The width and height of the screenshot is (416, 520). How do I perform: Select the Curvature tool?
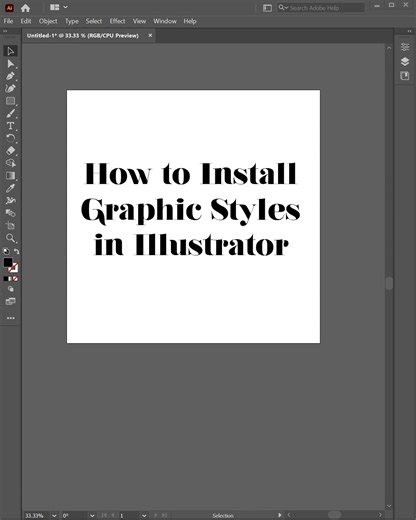pos(10,88)
